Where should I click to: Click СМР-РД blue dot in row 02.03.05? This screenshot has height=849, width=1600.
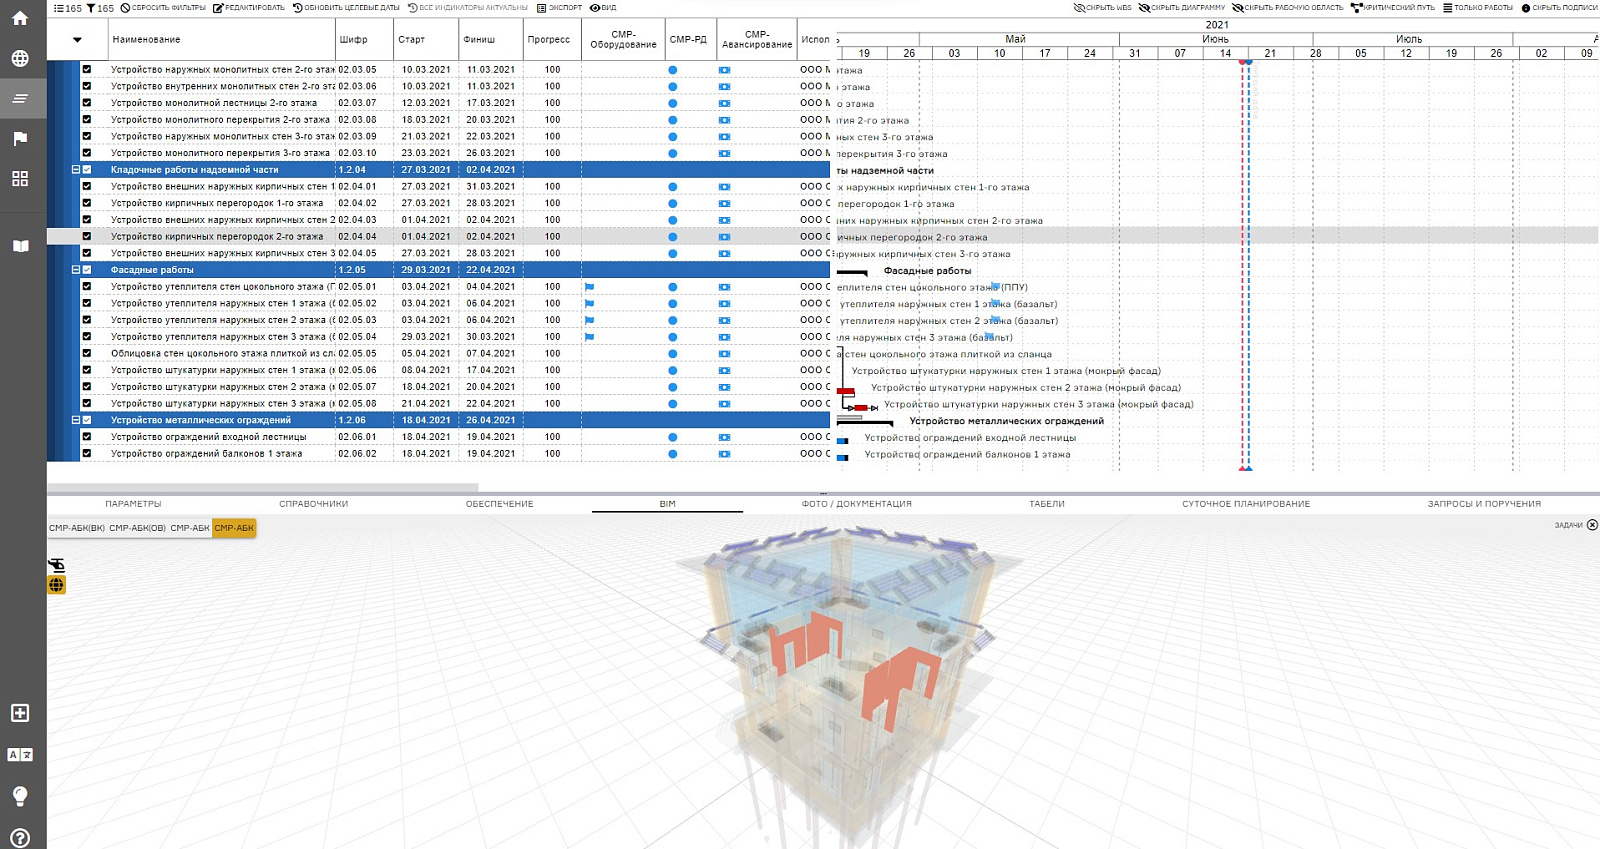(x=672, y=70)
